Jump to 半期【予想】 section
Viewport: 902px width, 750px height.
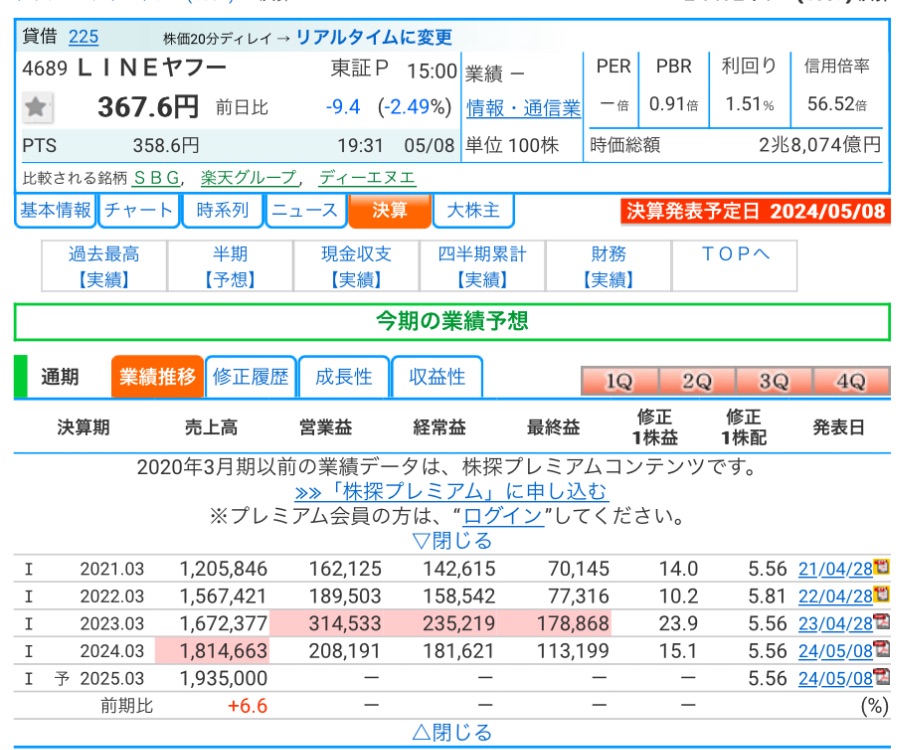pyautogui.click(x=230, y=266)
